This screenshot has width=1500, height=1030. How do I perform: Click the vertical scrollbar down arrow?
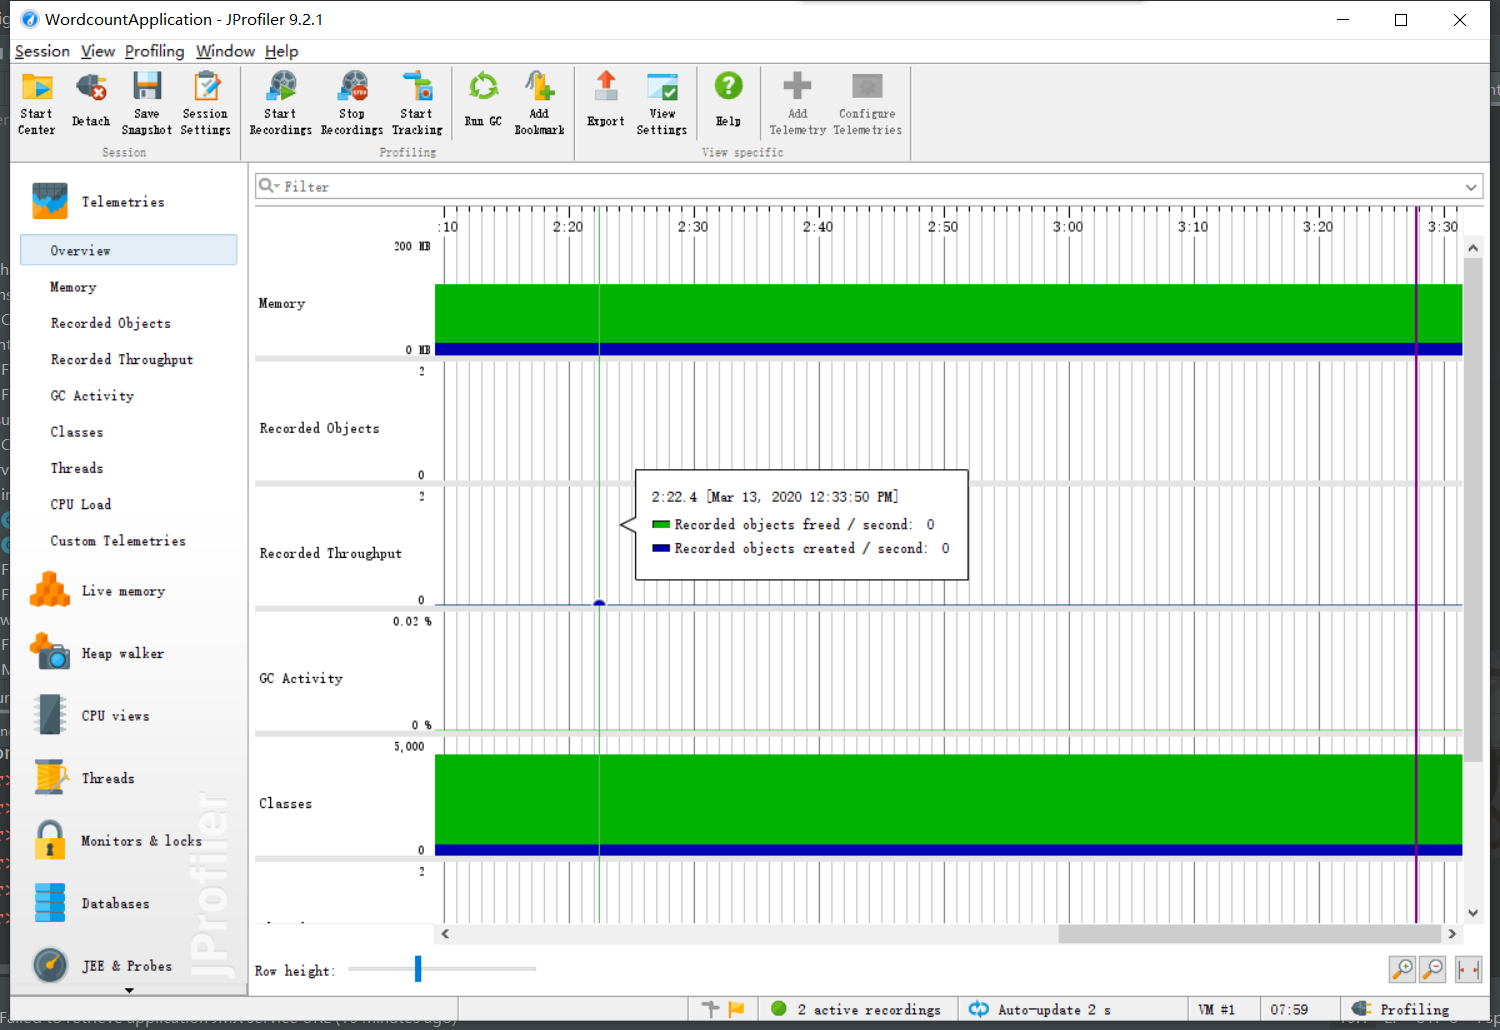point(1472,913)
